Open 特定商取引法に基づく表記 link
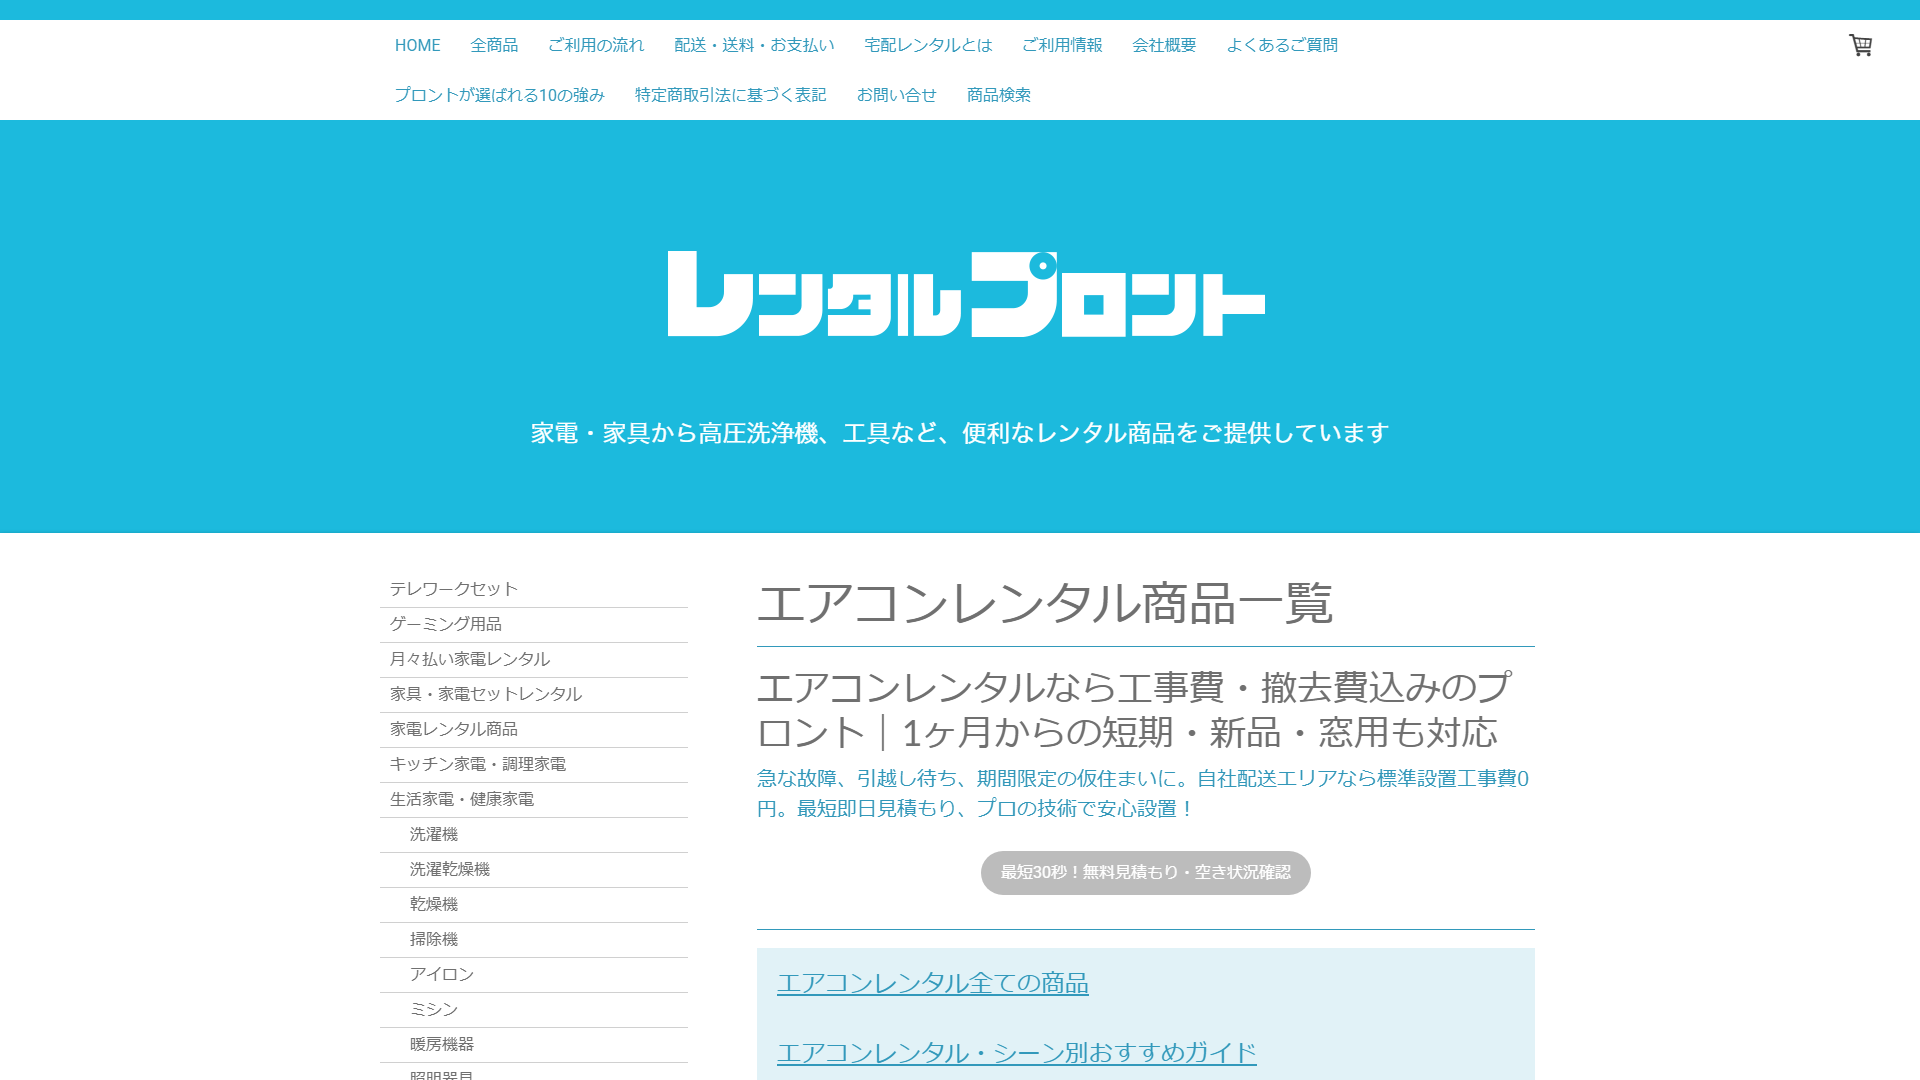This screenshot has width=1920, height=1080. (730, 95)
